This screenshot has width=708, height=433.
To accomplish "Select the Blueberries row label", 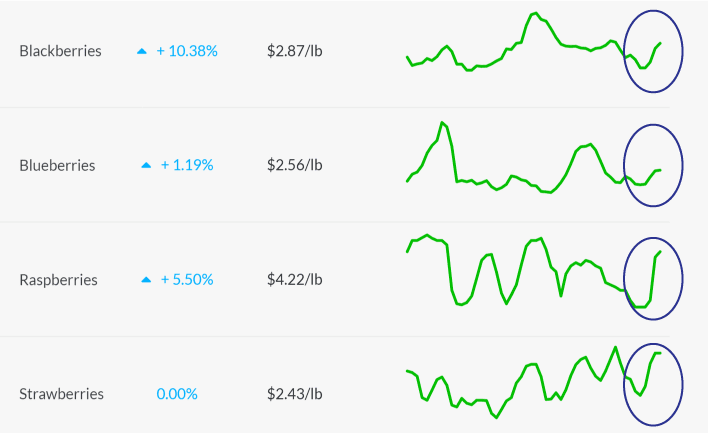I will tap(57, 165).
